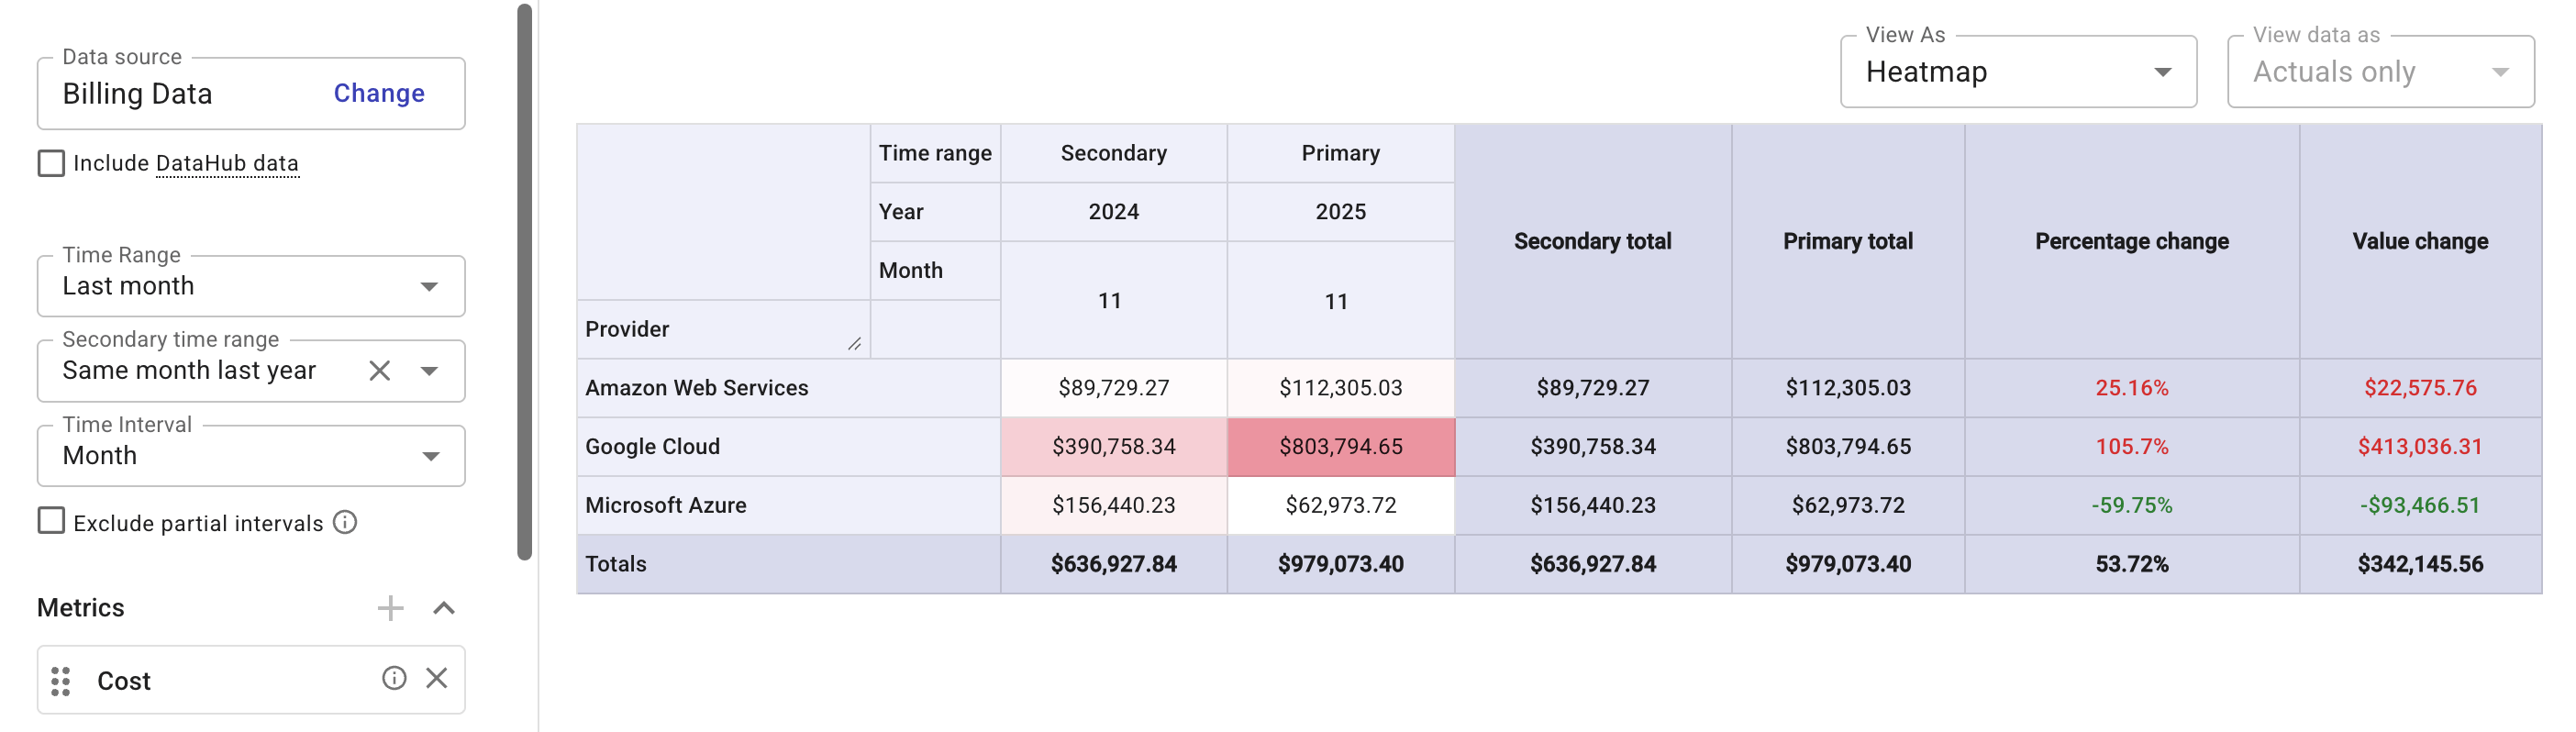Remove the Cost metric
Viewport: 2576px width, 732px height.
coord(437,679)
